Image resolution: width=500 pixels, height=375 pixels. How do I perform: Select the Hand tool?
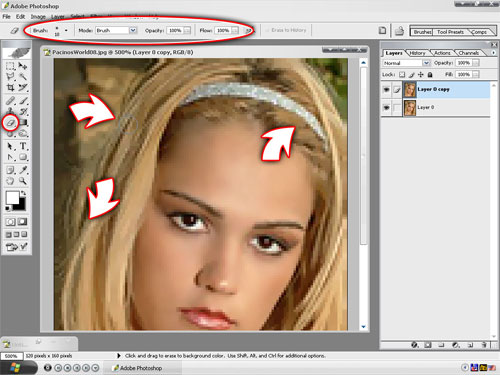[x=10, y=181]
